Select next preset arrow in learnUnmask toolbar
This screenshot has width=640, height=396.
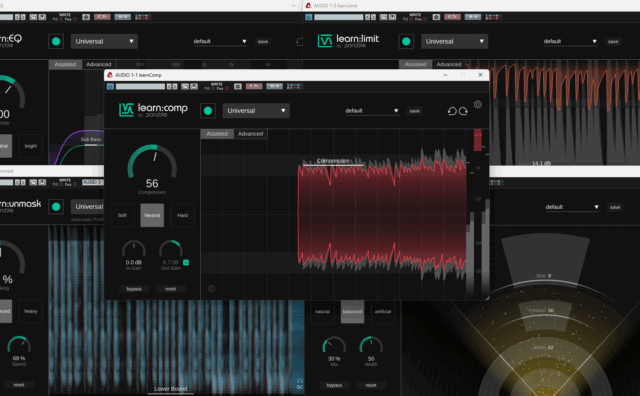click(x=23, y=182)
